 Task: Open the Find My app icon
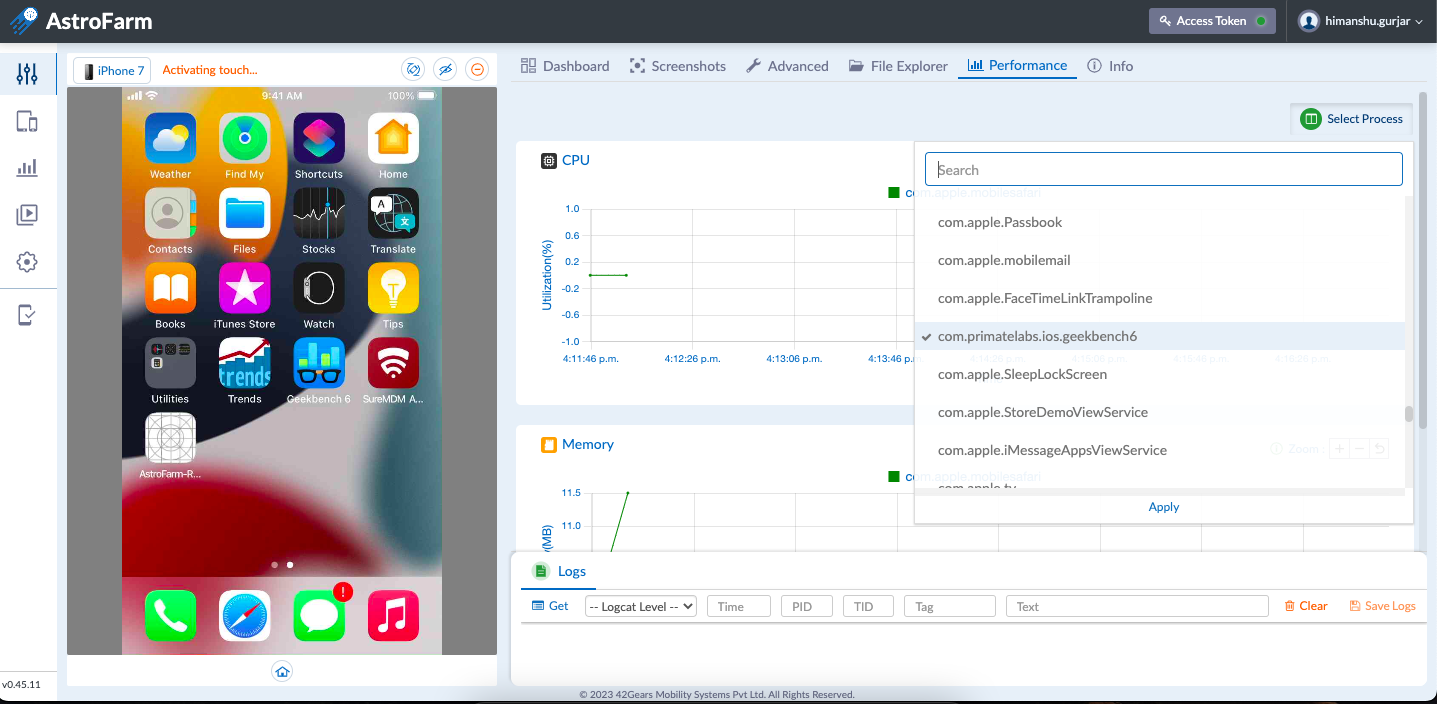[244, 138]
